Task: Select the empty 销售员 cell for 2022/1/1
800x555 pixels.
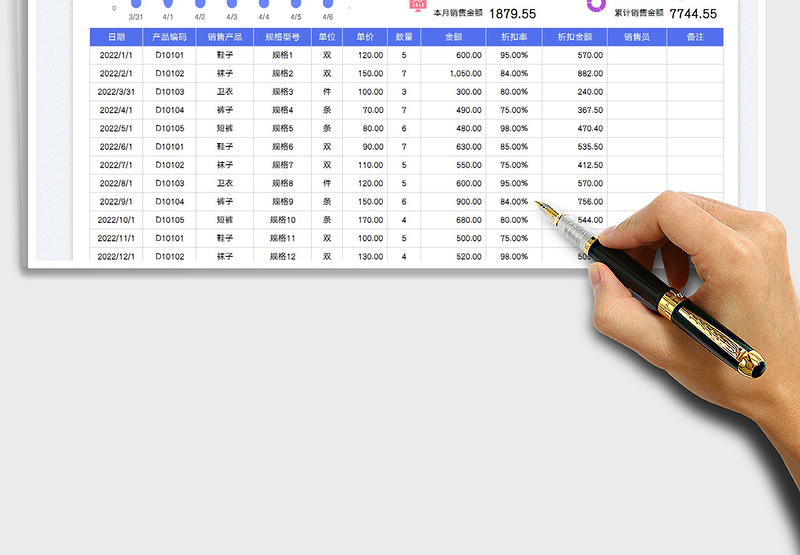Action: coord(637,56)
